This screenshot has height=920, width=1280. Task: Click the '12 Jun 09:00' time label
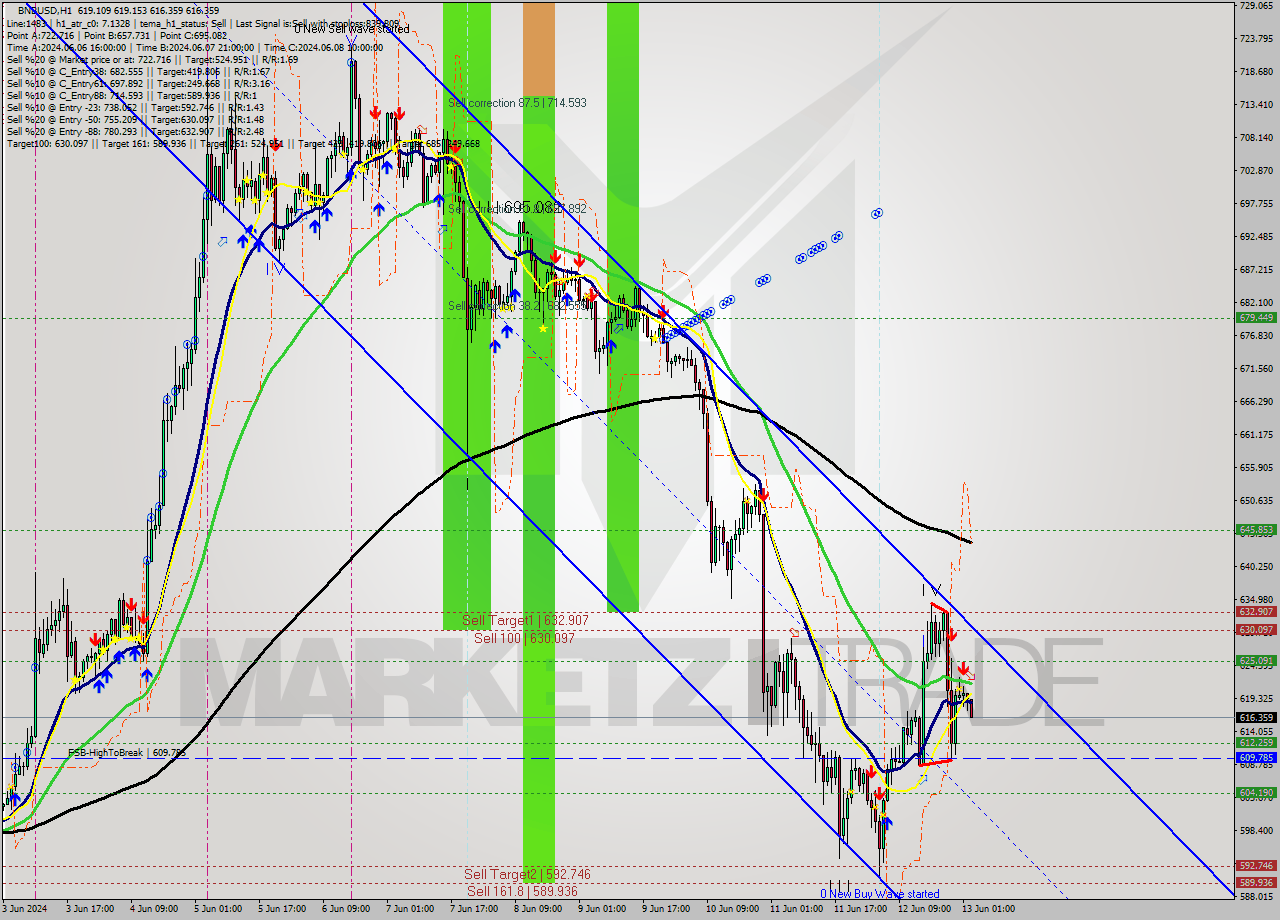923,909
